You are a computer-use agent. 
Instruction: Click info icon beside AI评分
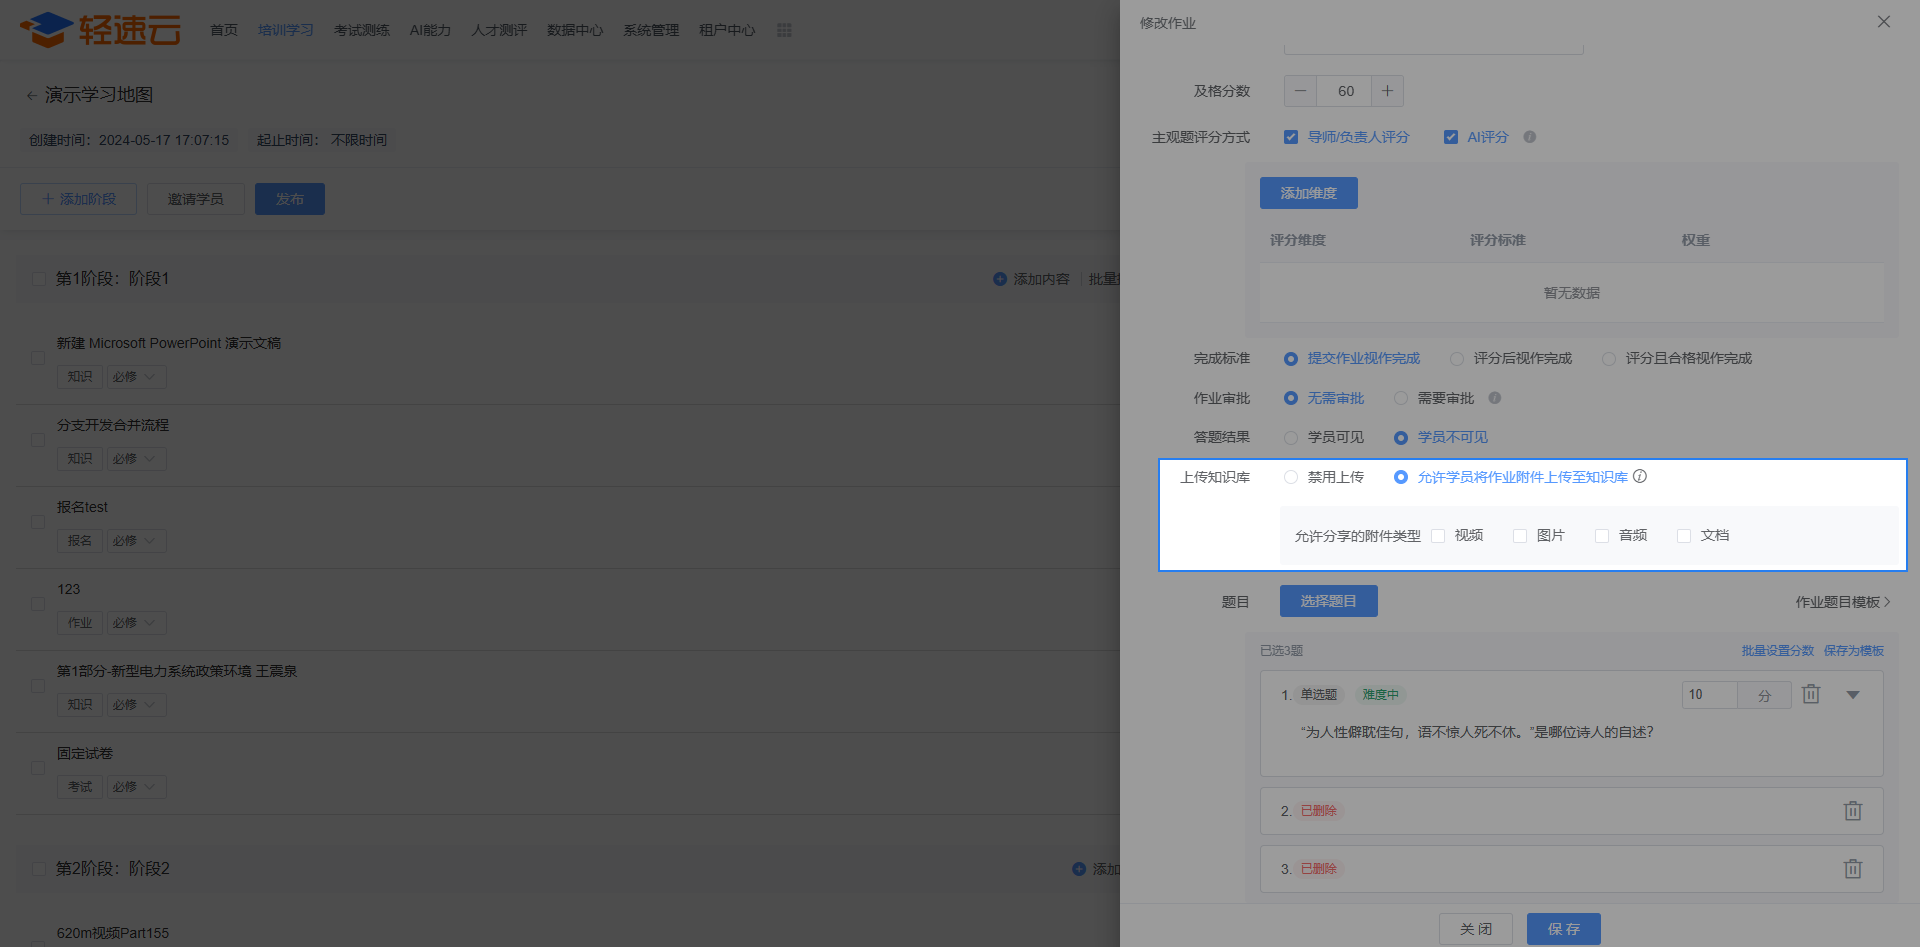(1529, 137)
